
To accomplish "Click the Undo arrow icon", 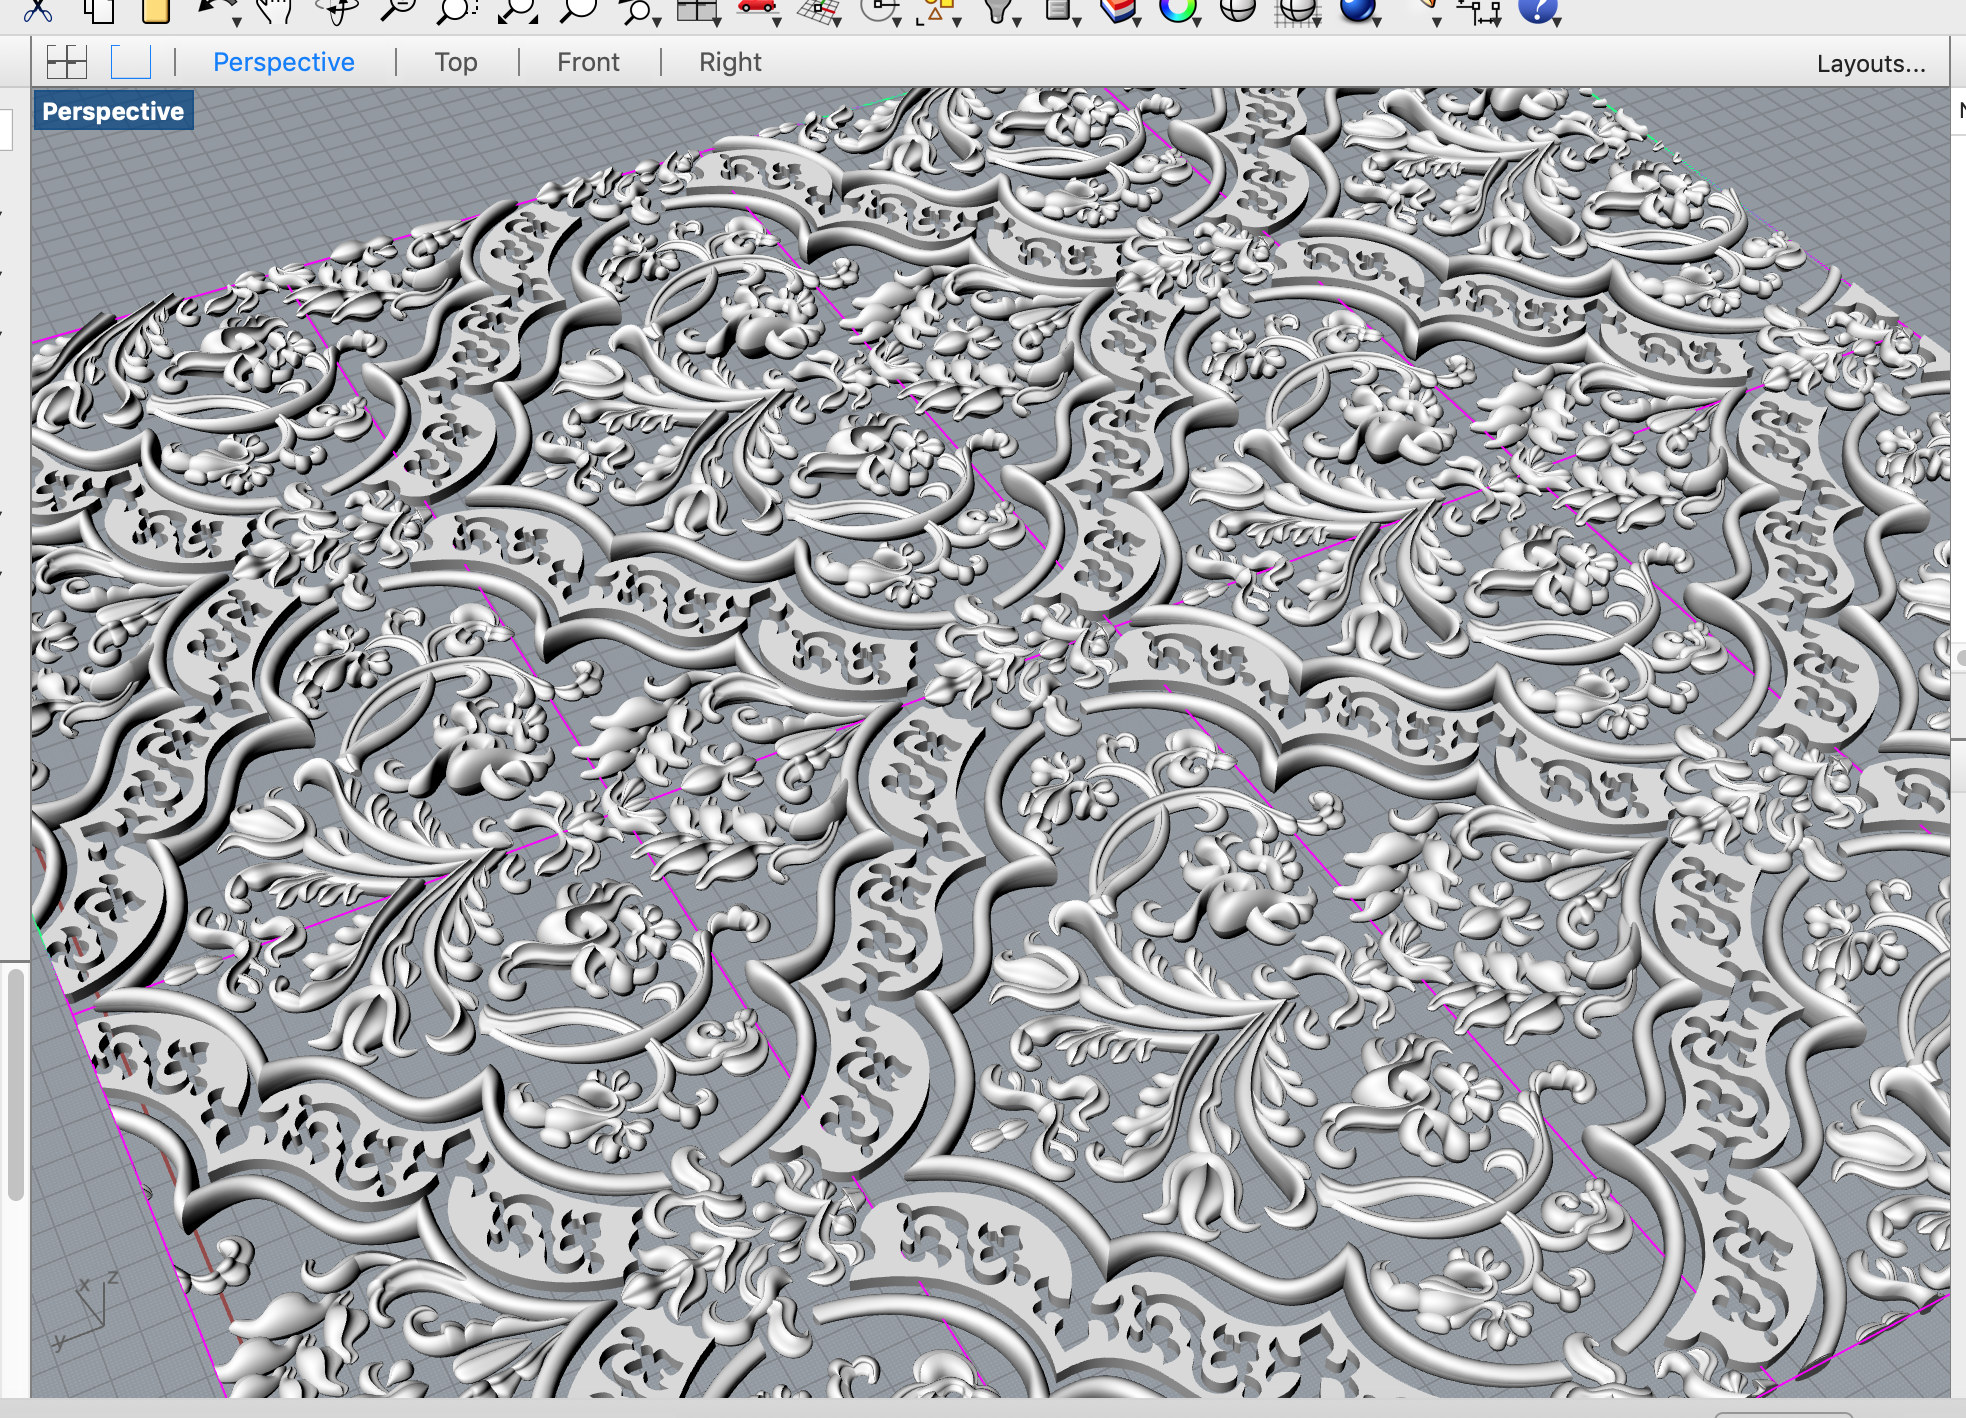I will pos(215,8).
